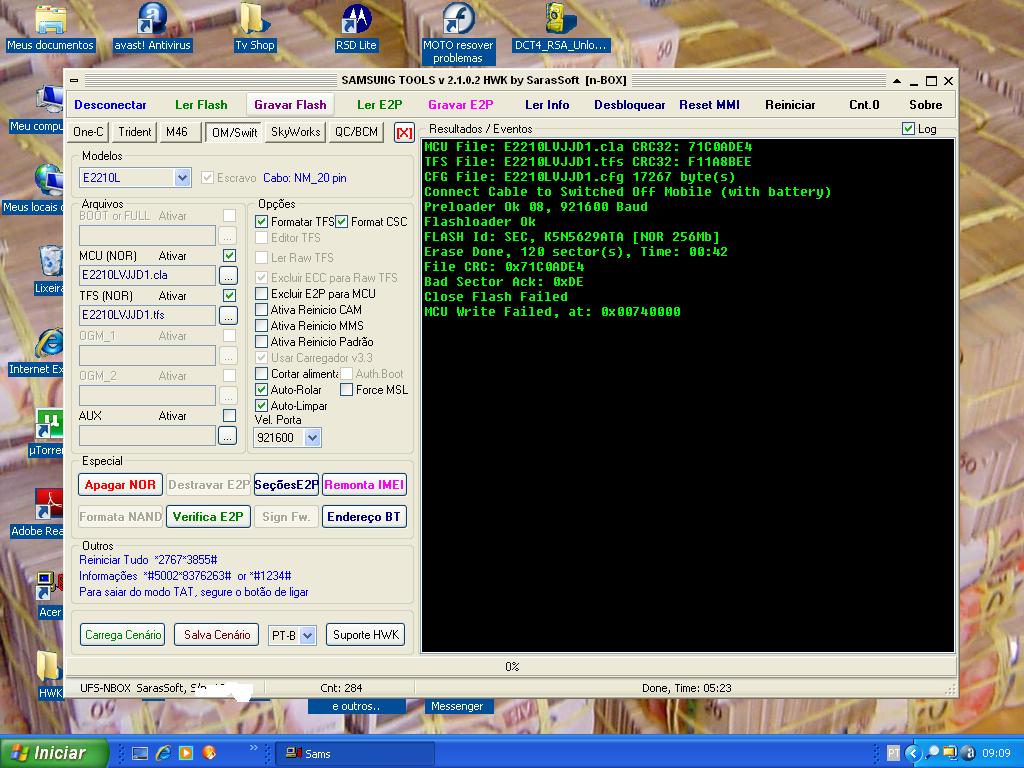
Task: Disable the Auto-Rolar checkbox
Action: coord(261,390)
